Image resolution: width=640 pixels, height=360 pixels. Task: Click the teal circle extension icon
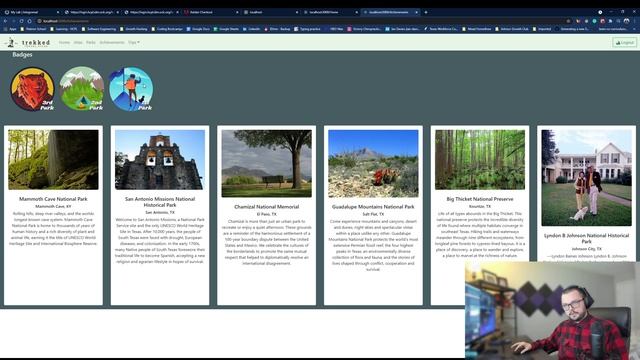pyautogui.click(x=594, y=21)
